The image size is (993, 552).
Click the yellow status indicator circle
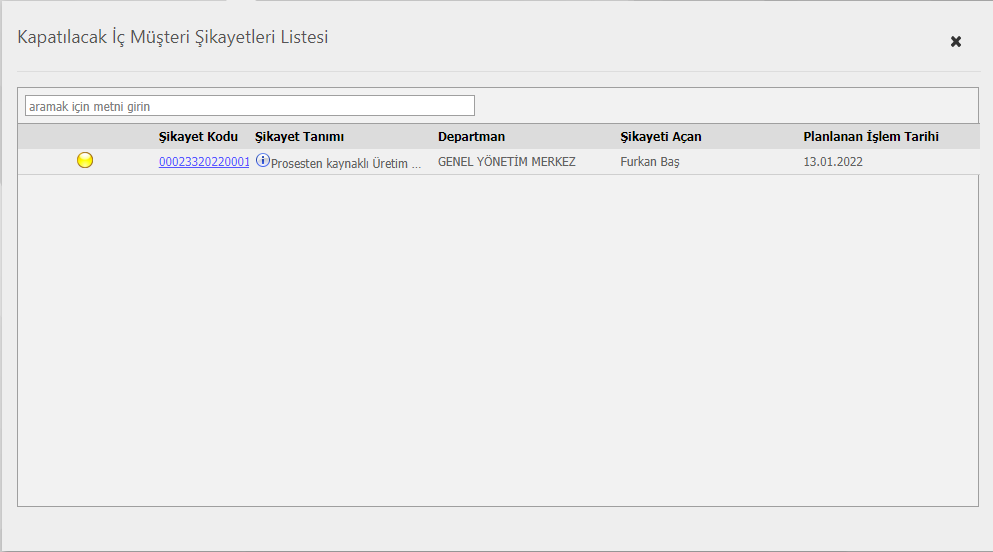[x=85, y=160]
